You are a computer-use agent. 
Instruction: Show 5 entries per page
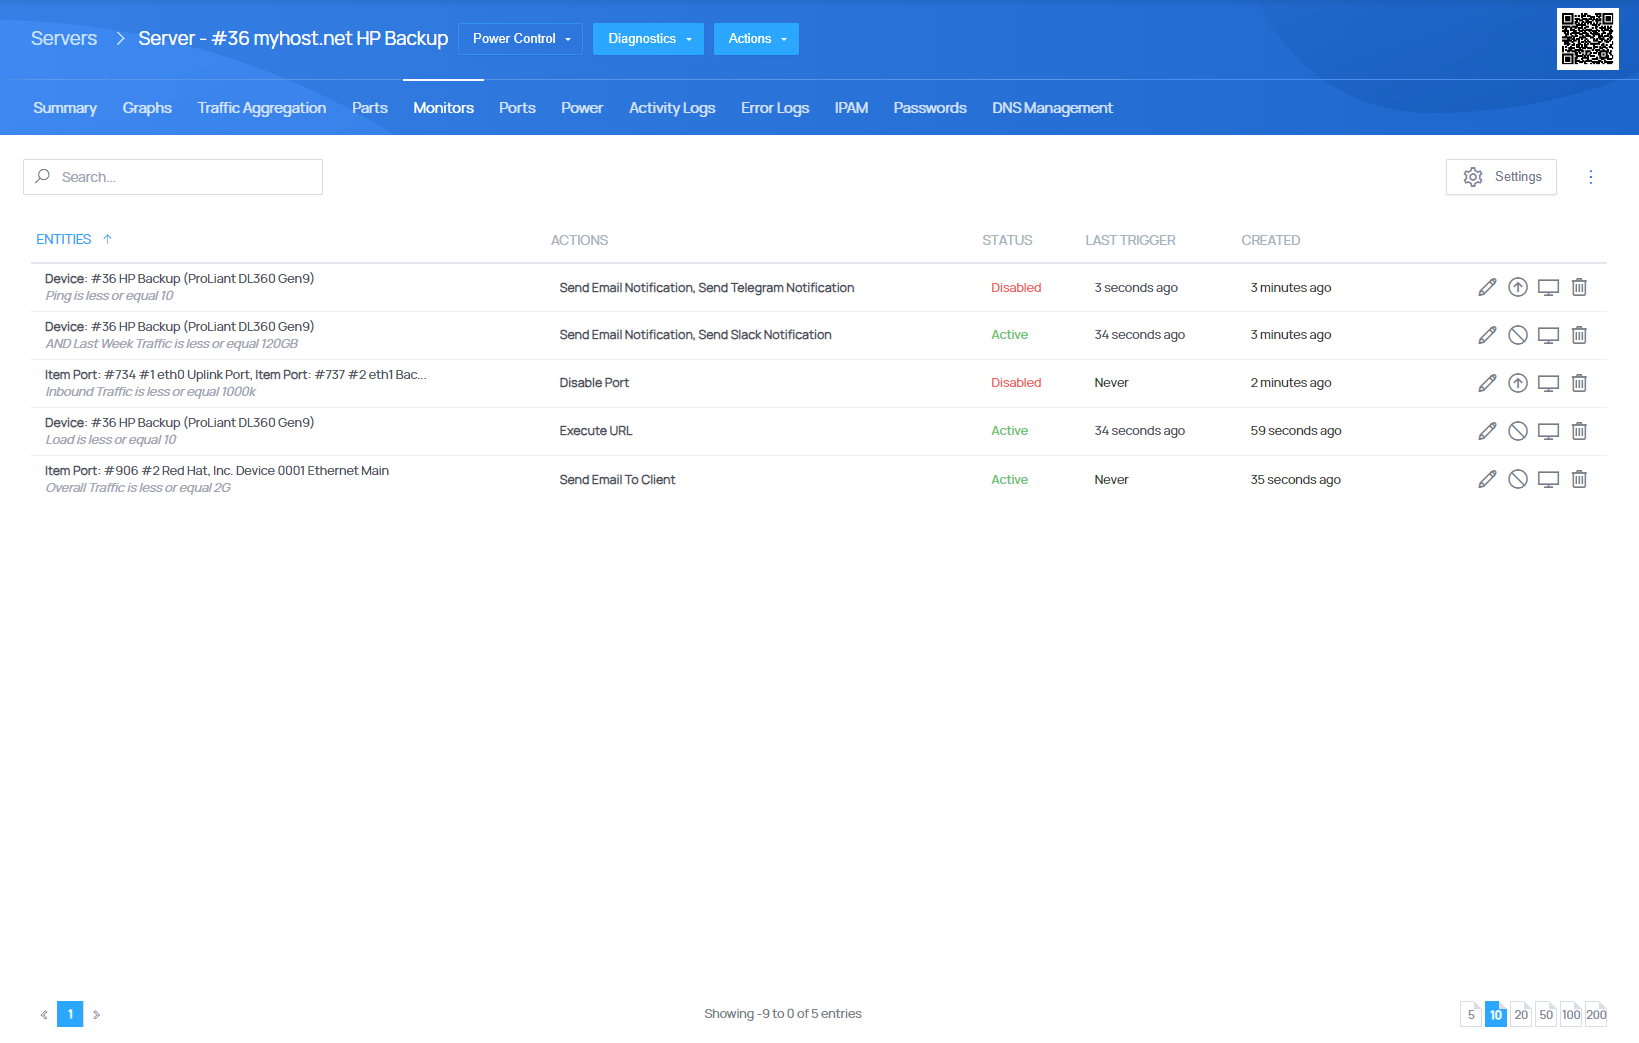click(x=1471, y=1014)
